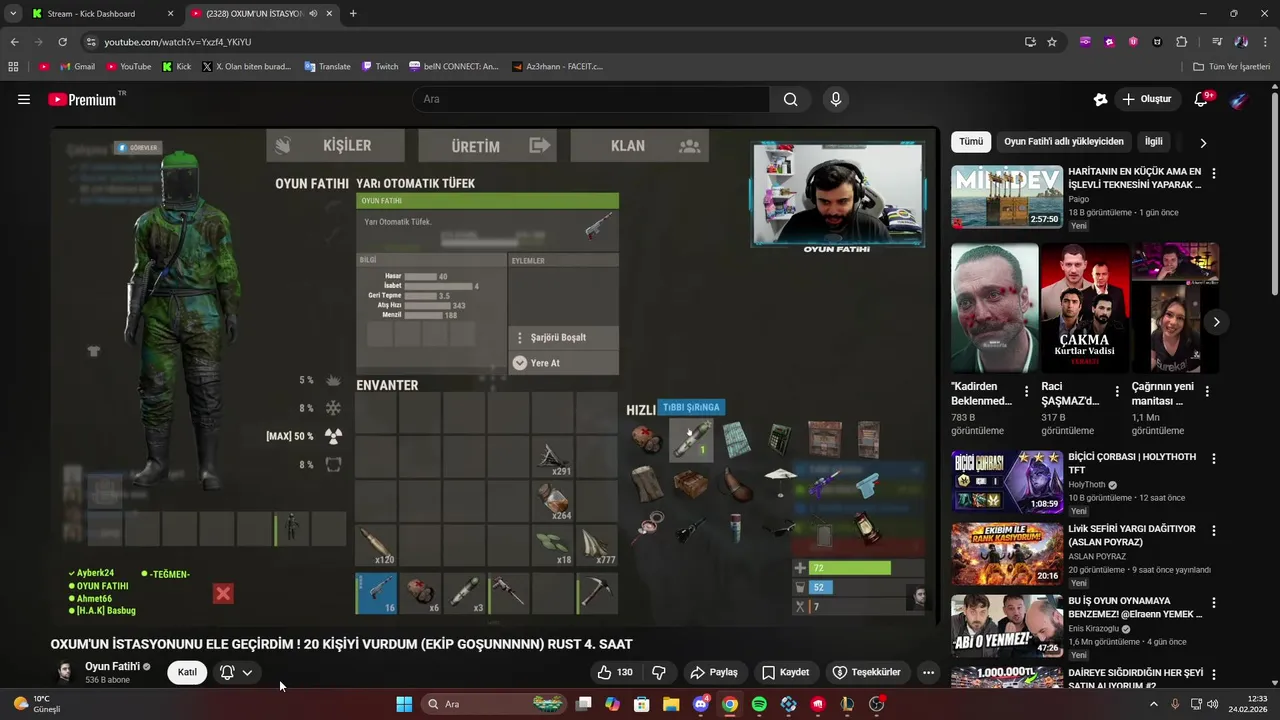Open weather widget showing 10°C Güneşli

tap(37, 704)
